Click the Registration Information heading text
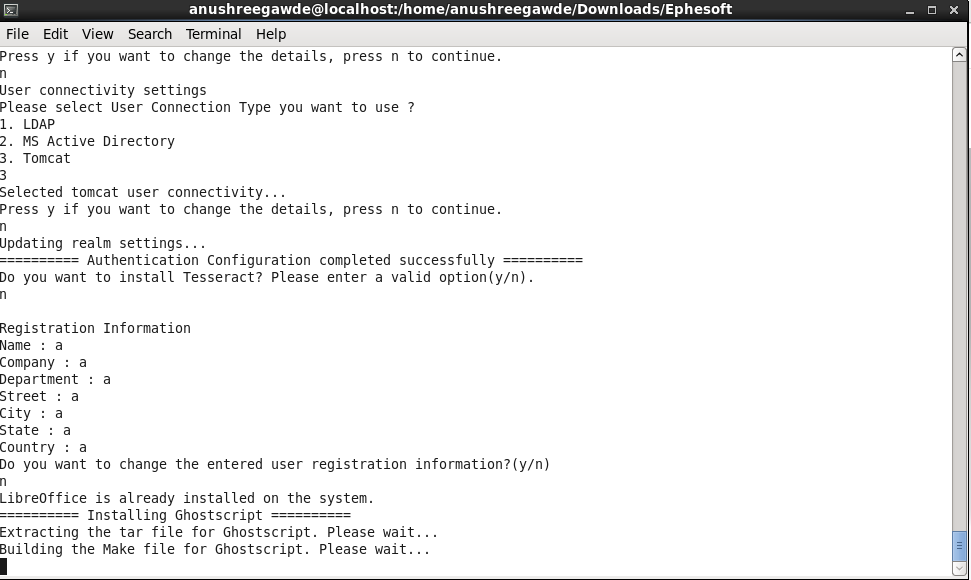Viewport: 971px width, 580px height. (95, 329)
